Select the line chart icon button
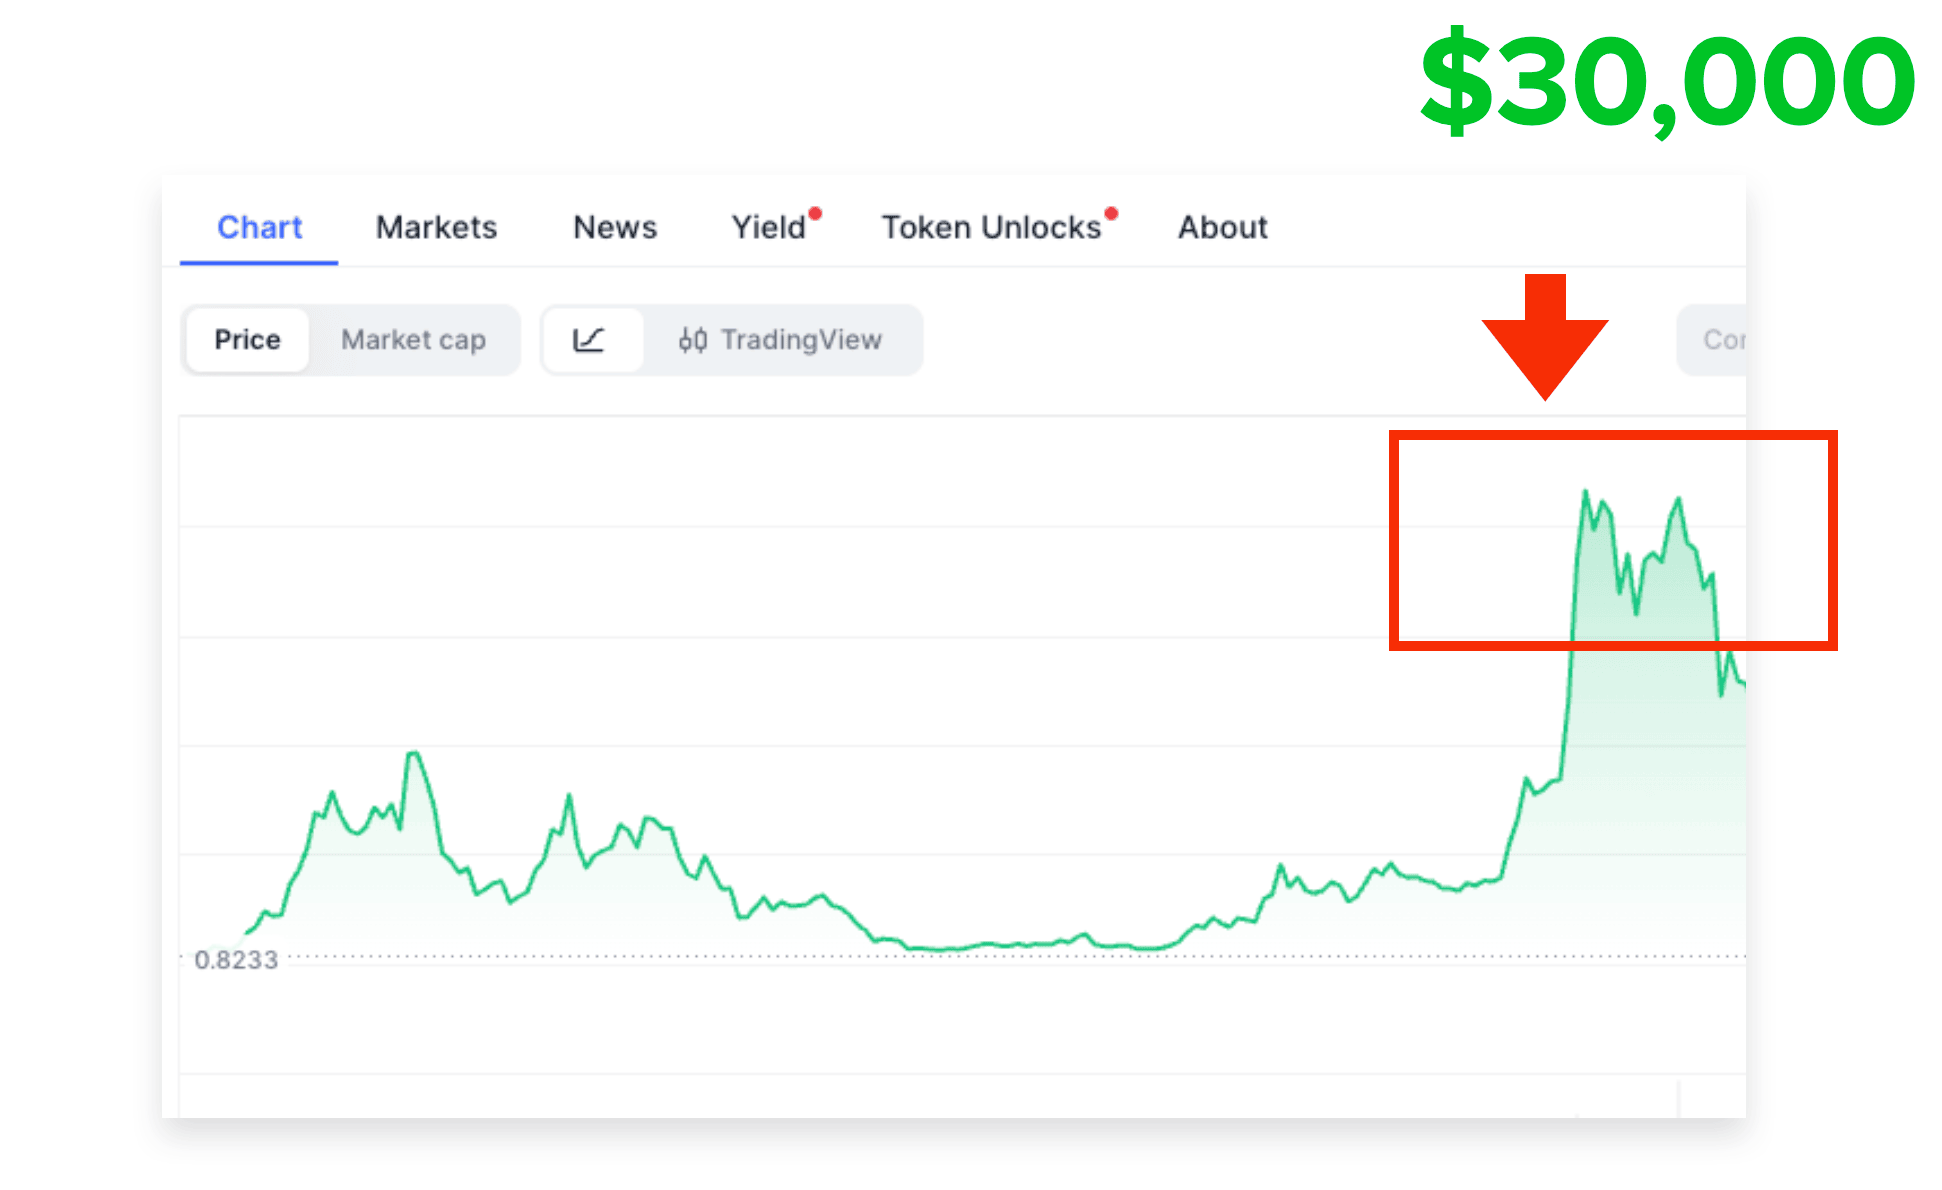Image resolution: width=1942 pixels, height=1190 pixels. click(x=590, y=340)
